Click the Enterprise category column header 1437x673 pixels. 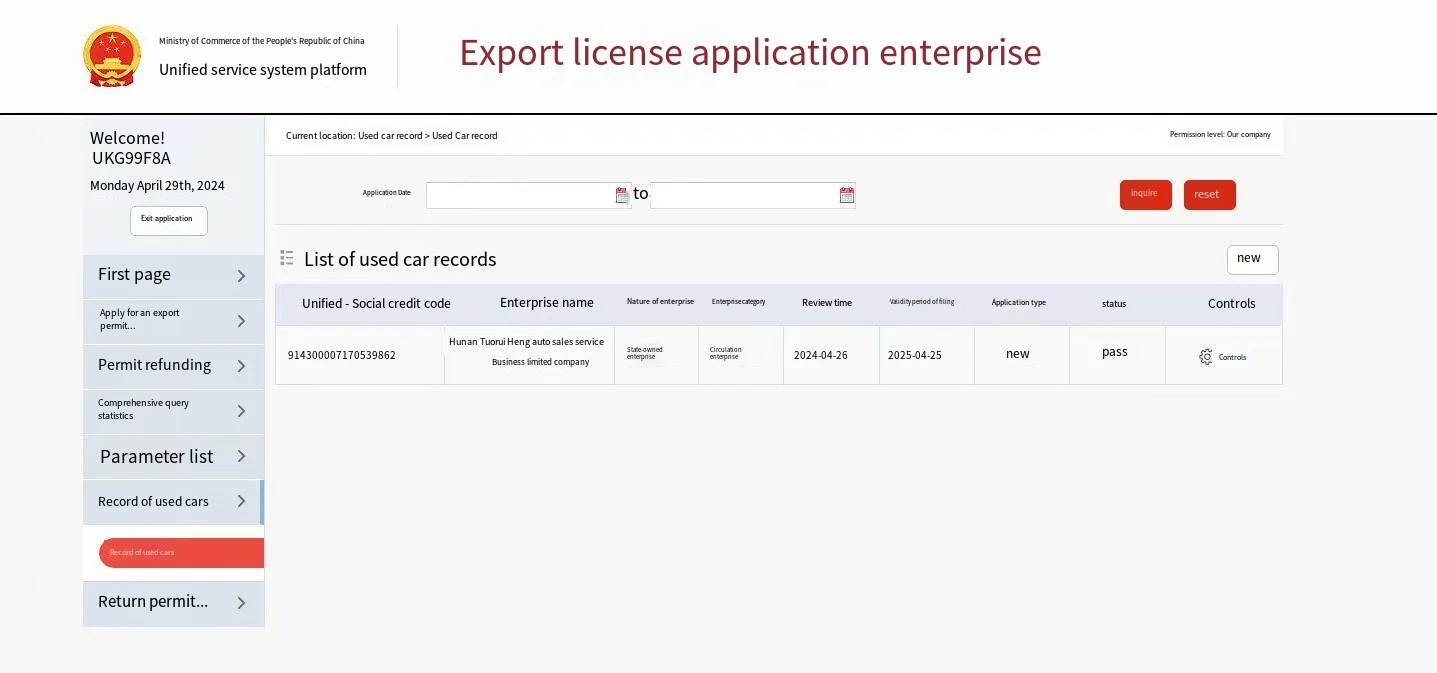coord(738,302)
